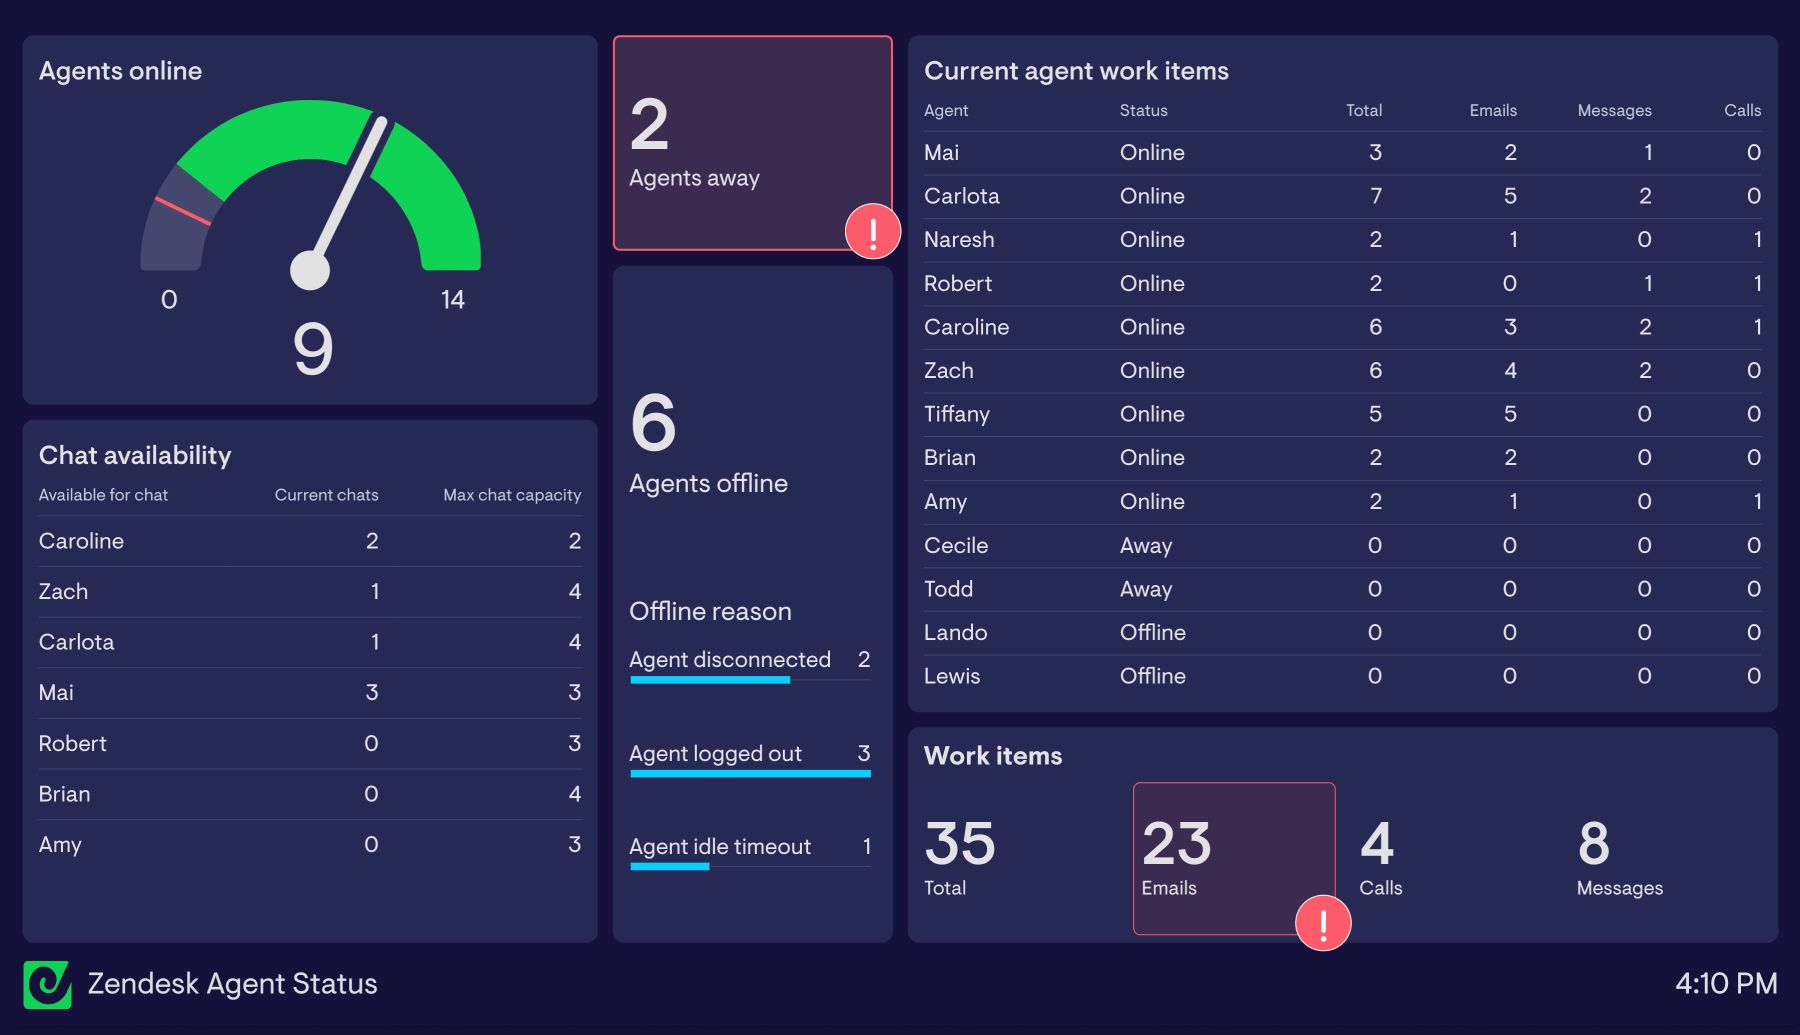This screenshot has width=1800, height=1035.
Task: Click the Agents online panel title
Action: 120,71
